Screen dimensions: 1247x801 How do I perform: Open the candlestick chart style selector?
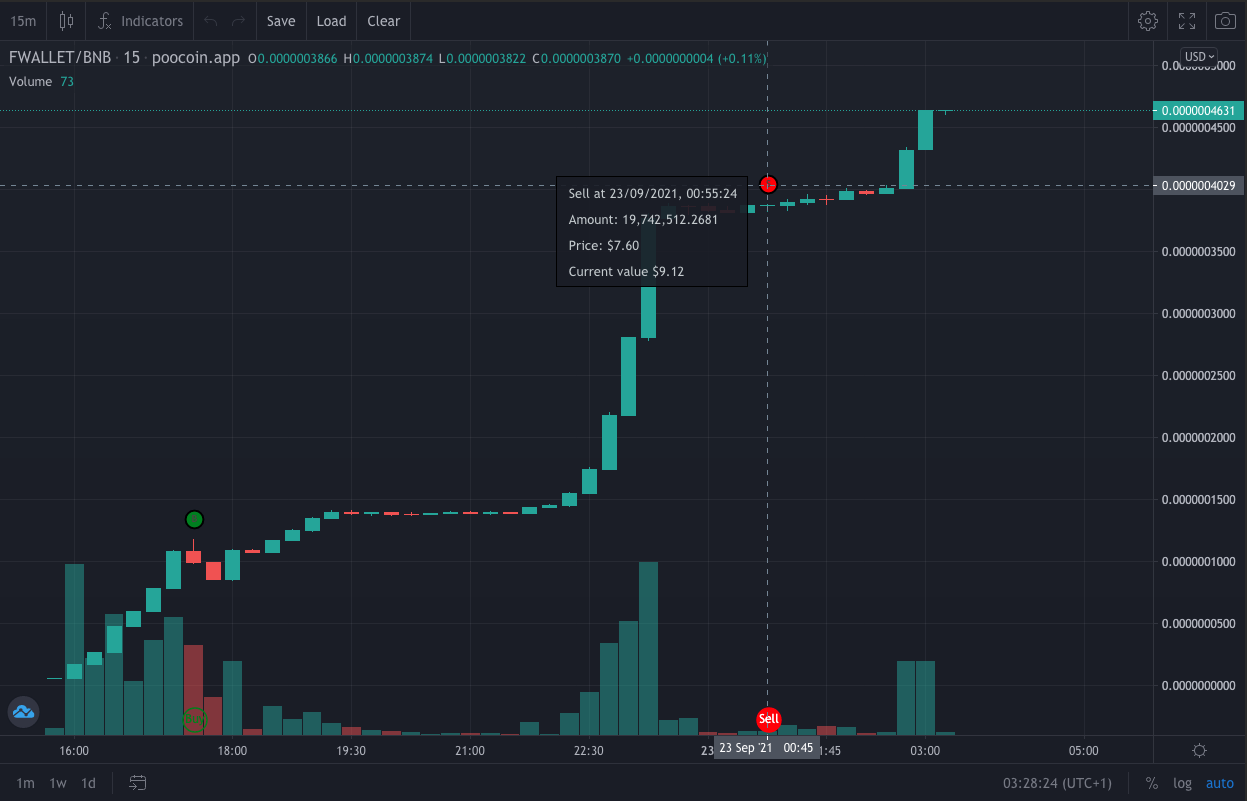(66, 20)
